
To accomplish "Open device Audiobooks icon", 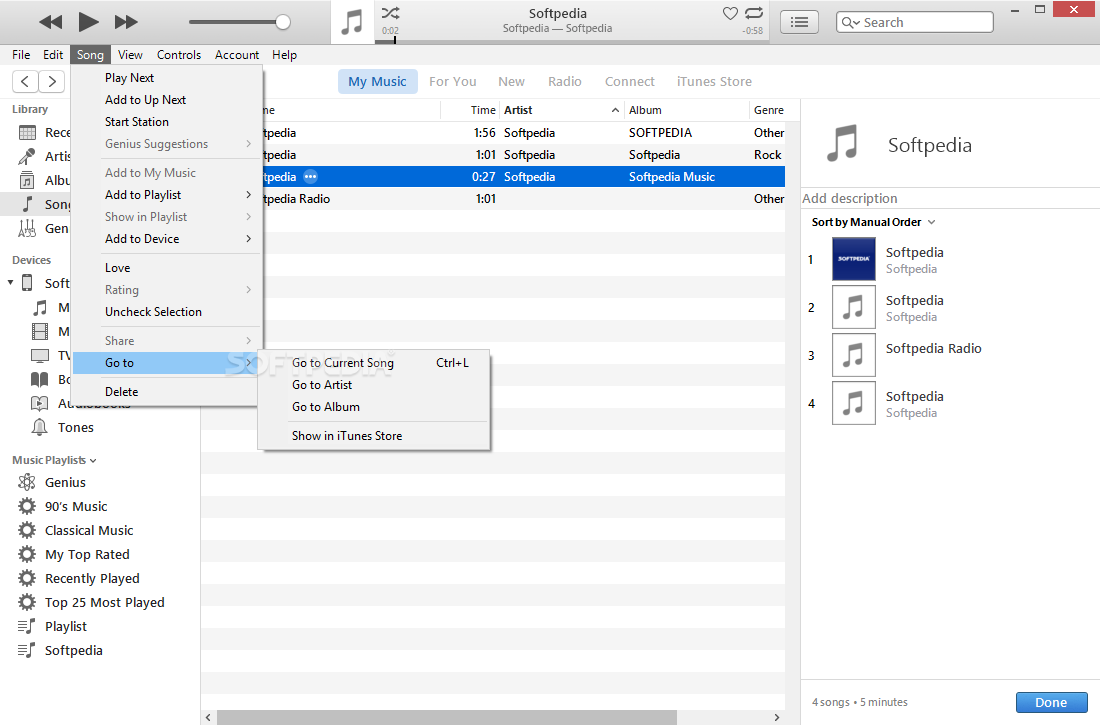I will coord(40,404).
